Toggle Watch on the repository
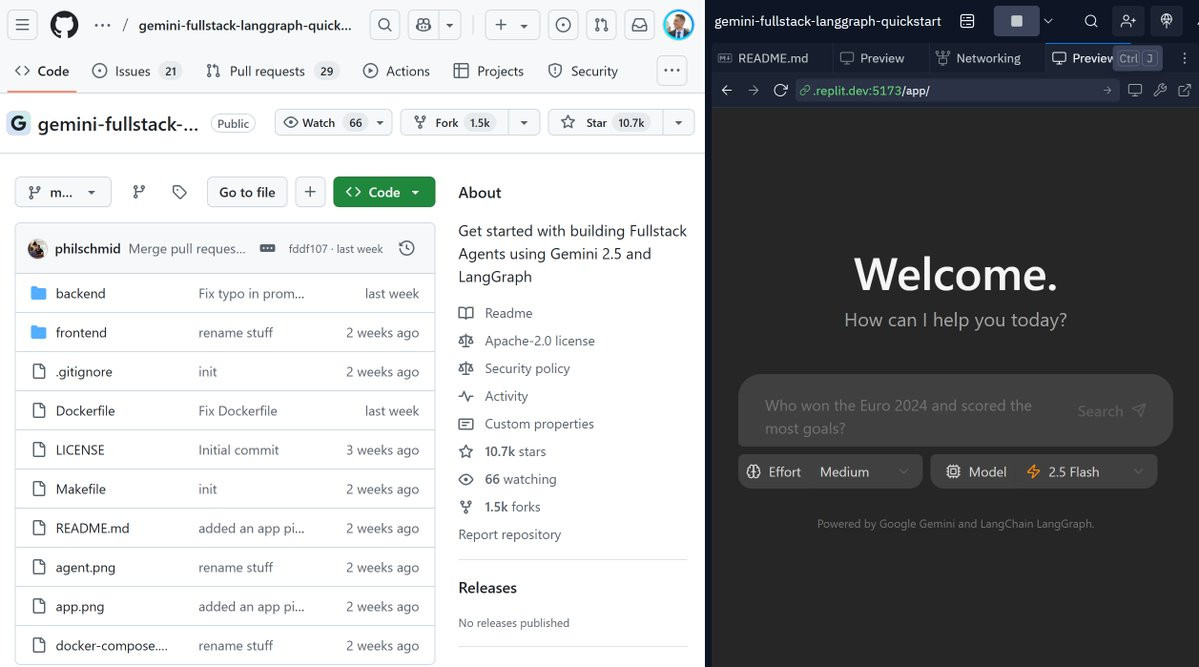 [x=321, y=122]
